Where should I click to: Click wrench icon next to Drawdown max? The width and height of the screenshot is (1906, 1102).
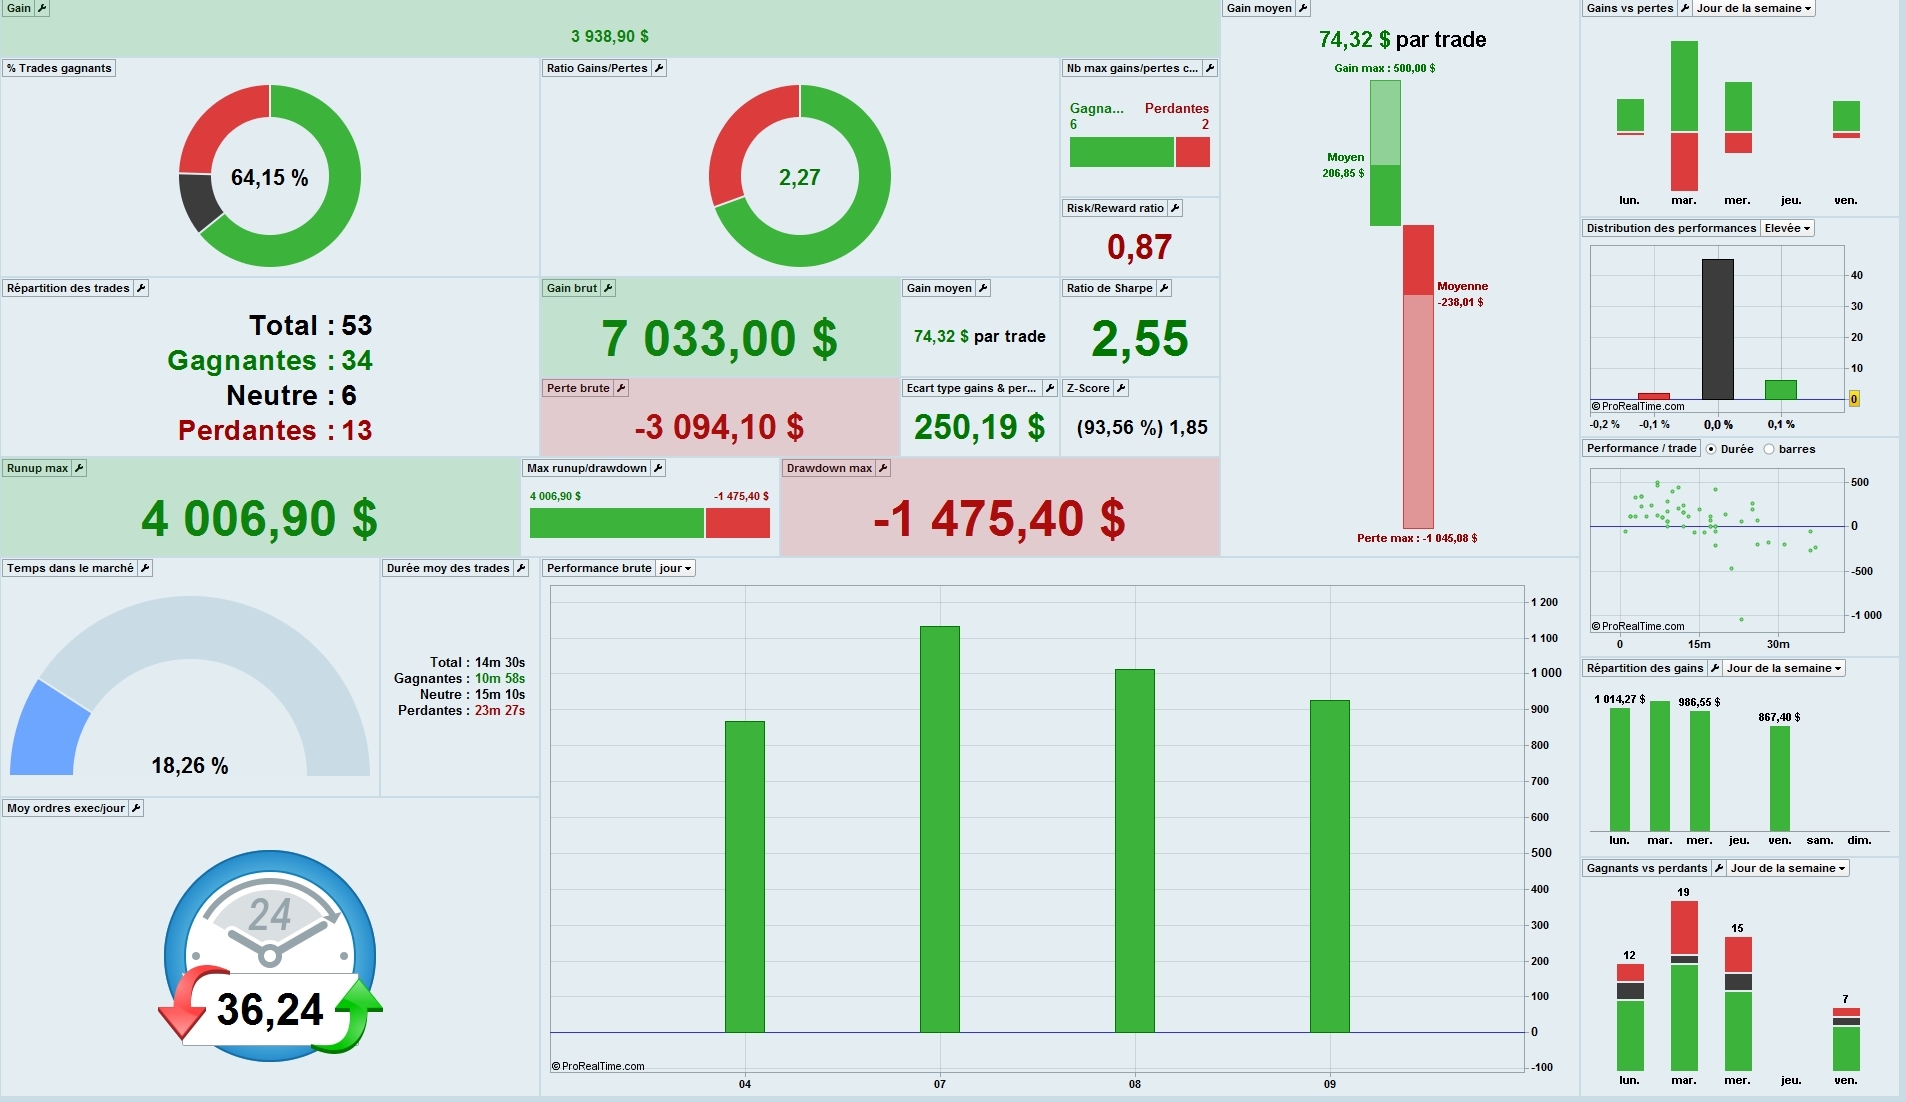[883, 468]
